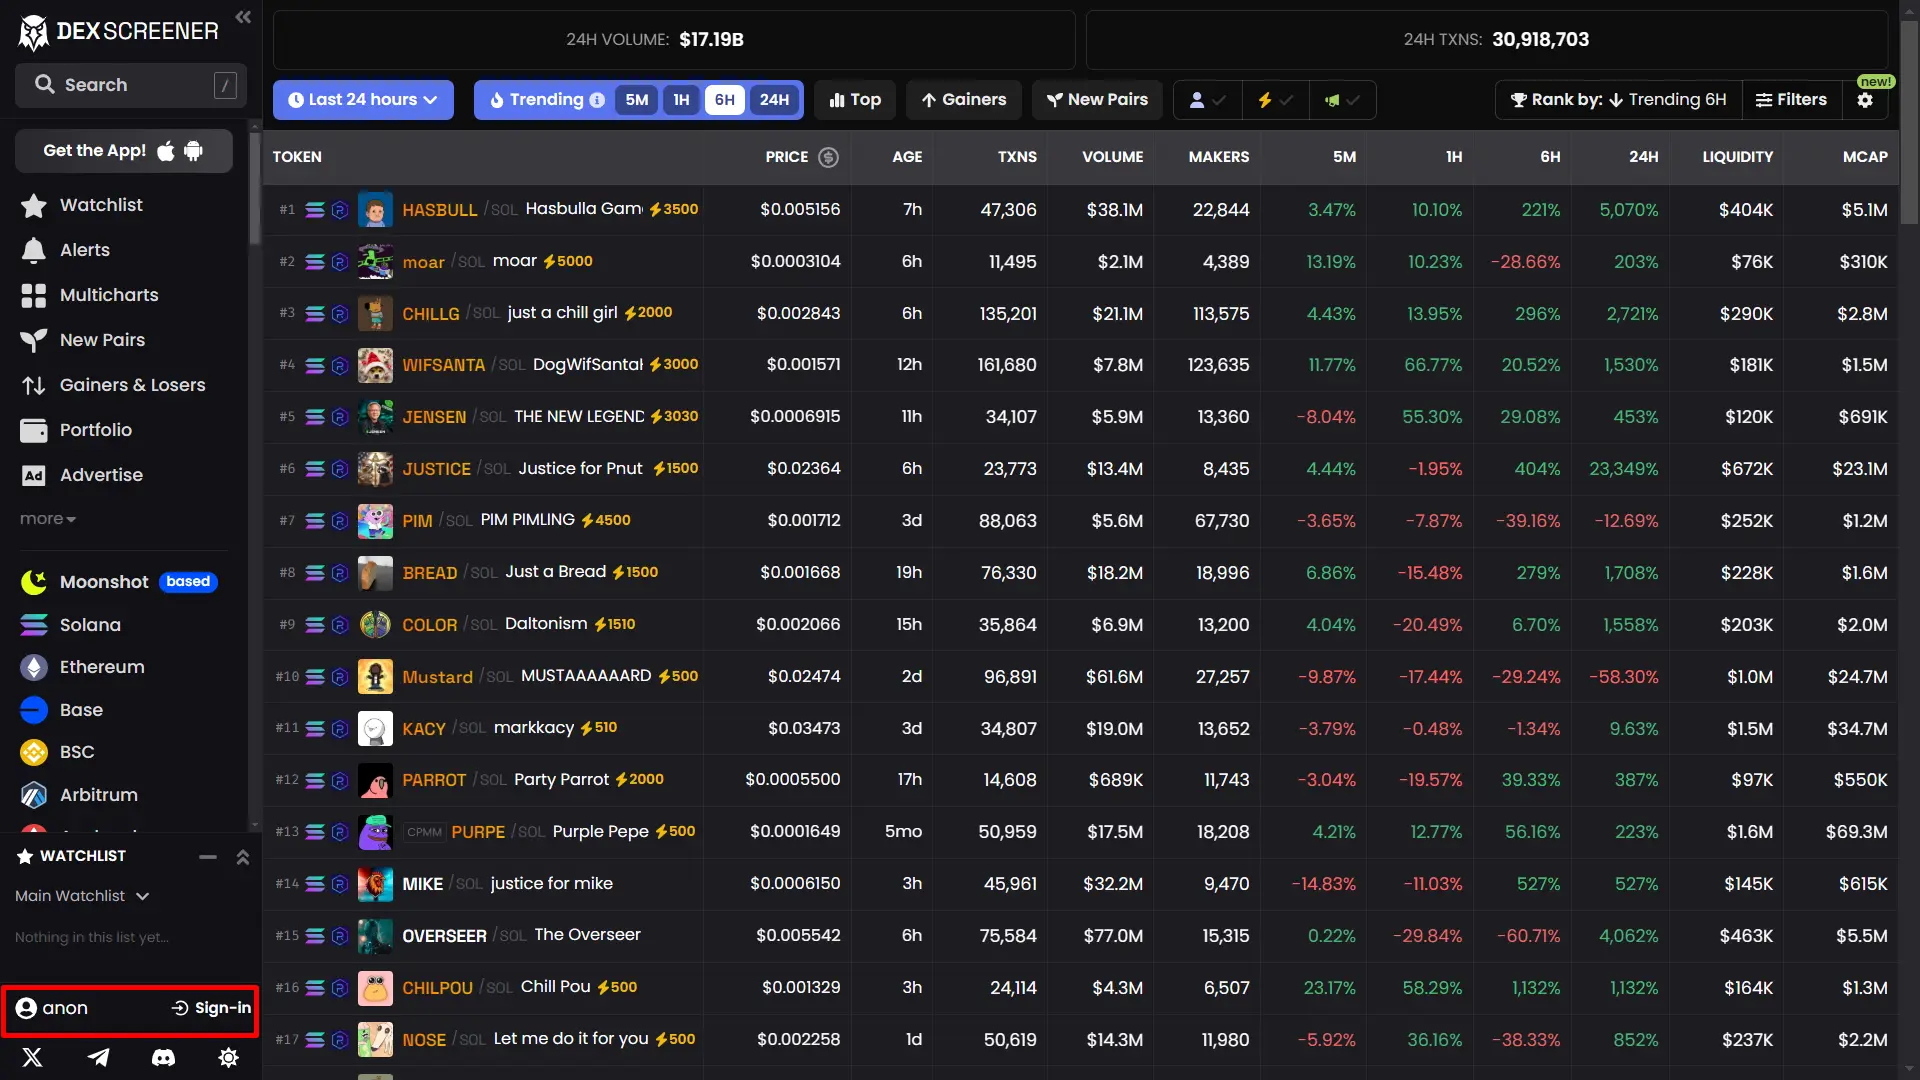Select the Solana chain icon
The height and width of the screenshot is (1080, 1920).
(x=34, y=625)
